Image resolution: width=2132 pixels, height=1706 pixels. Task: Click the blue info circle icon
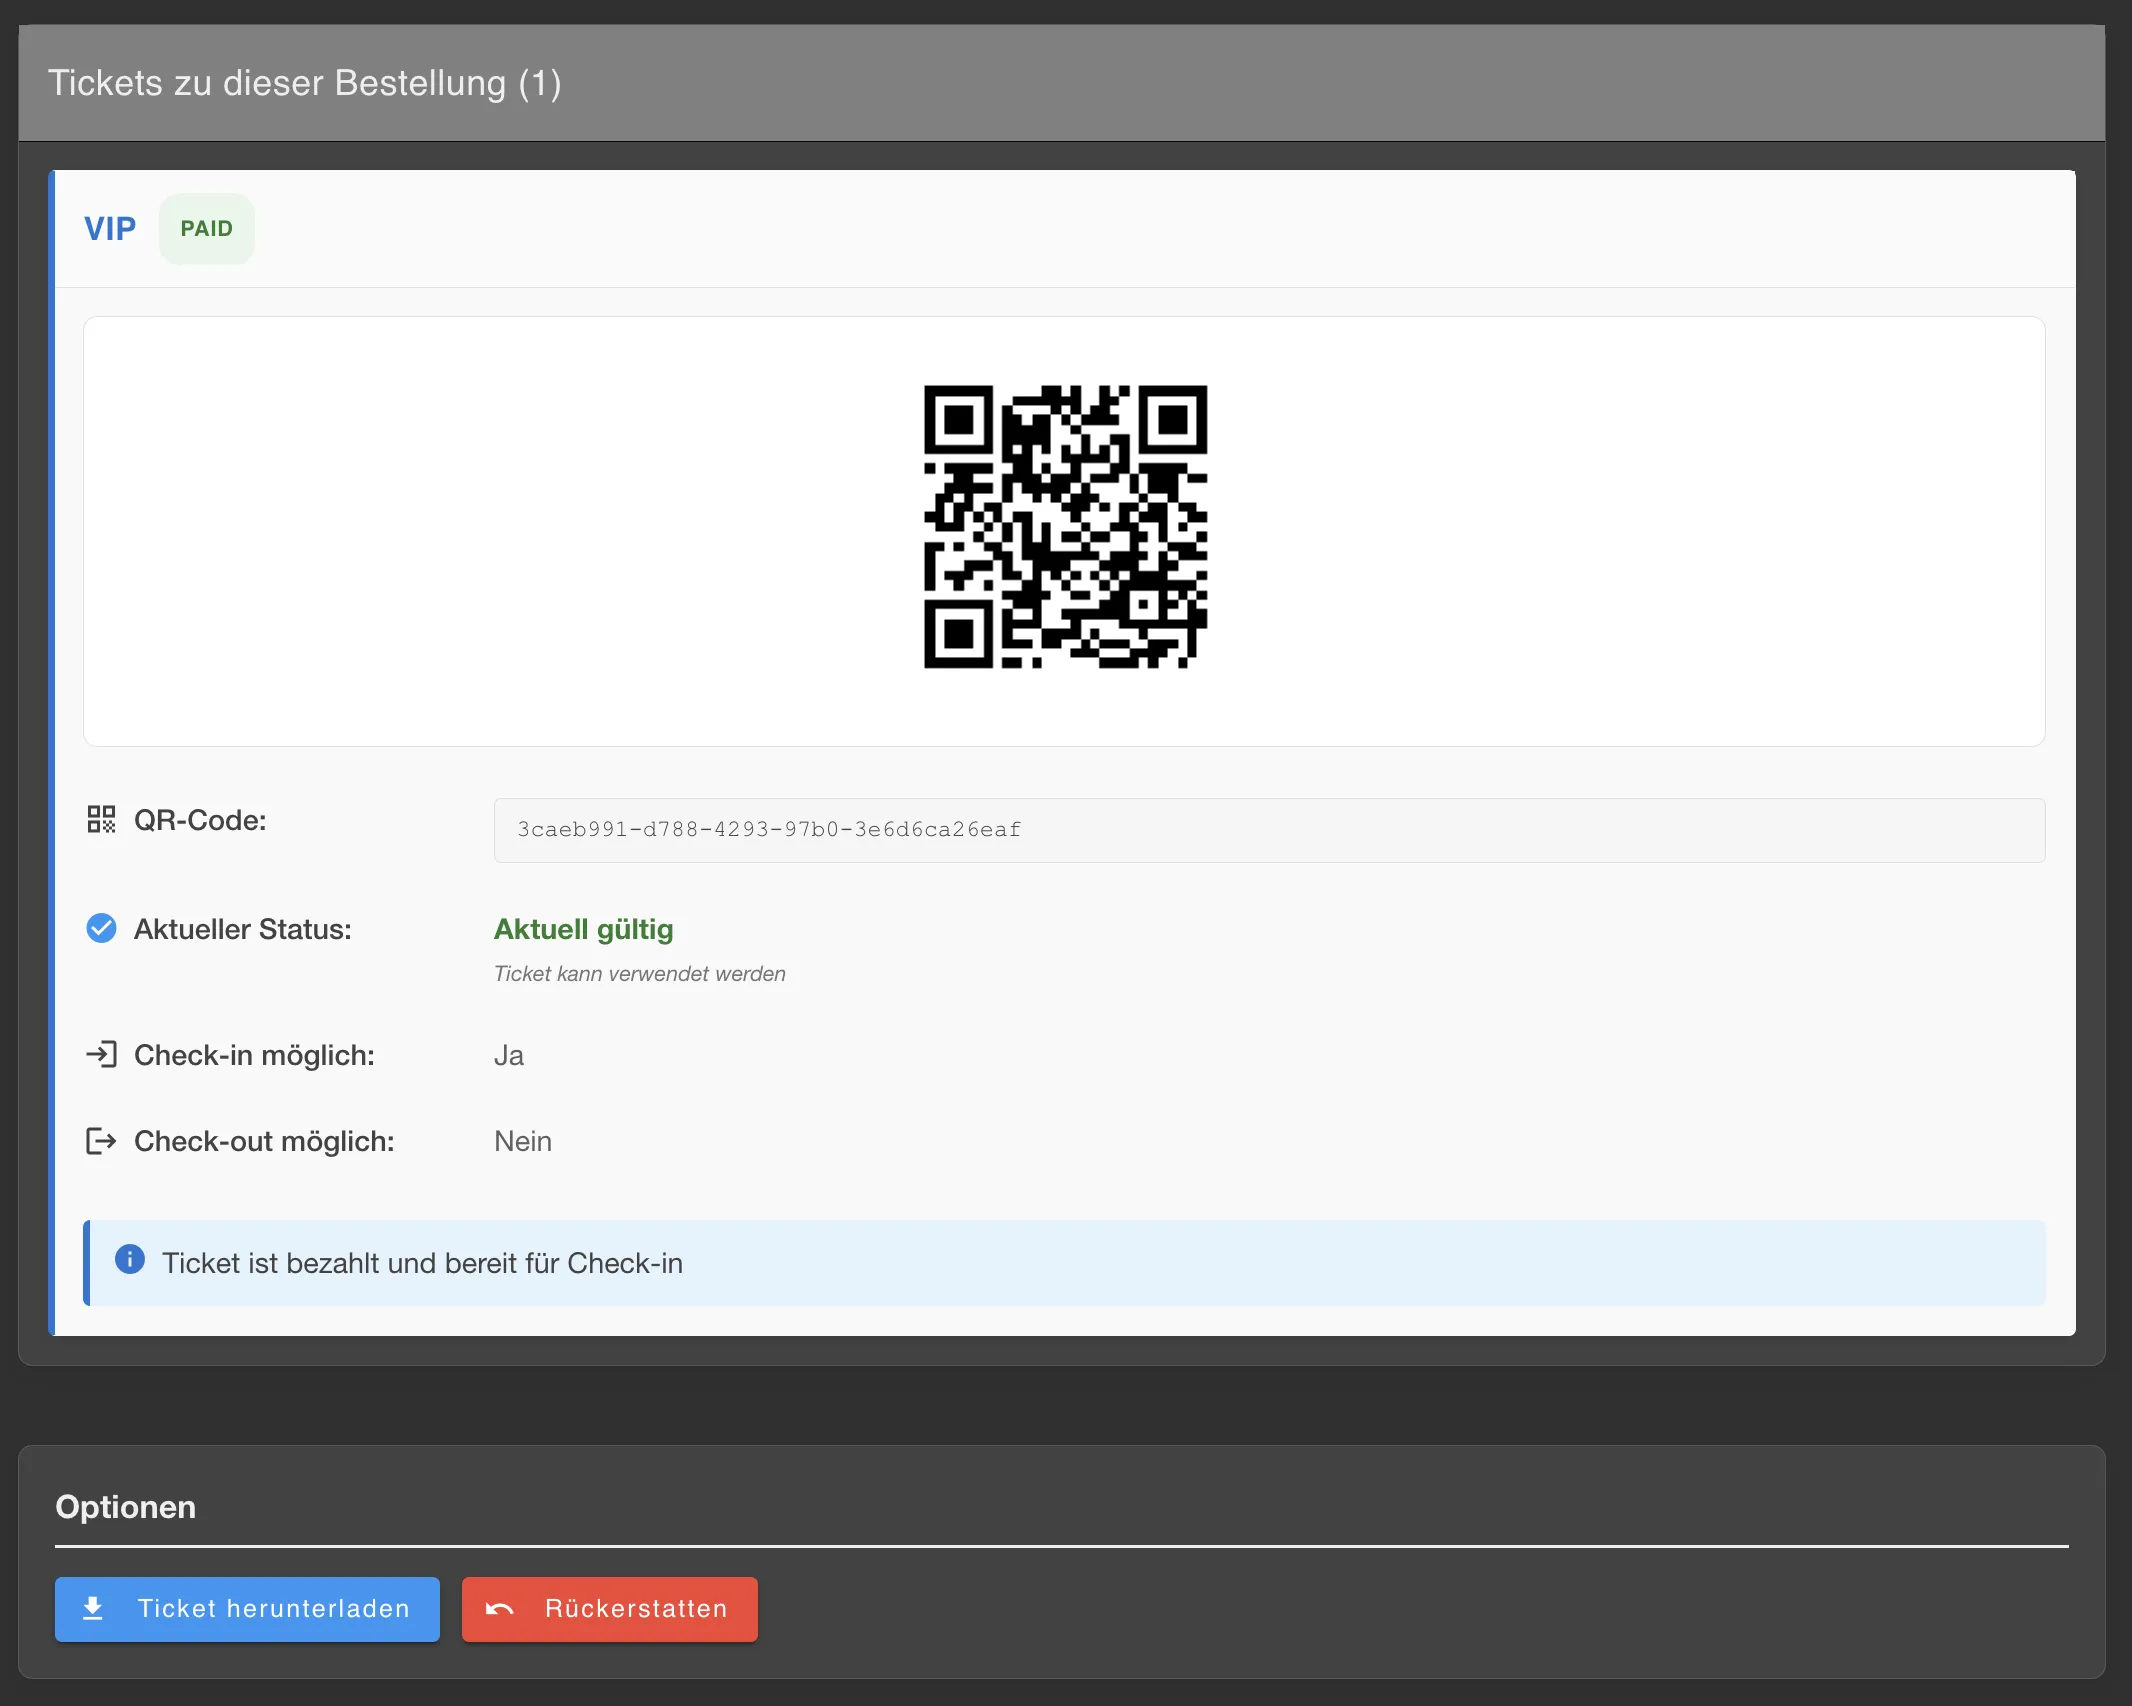click(x=130, y=1260)
